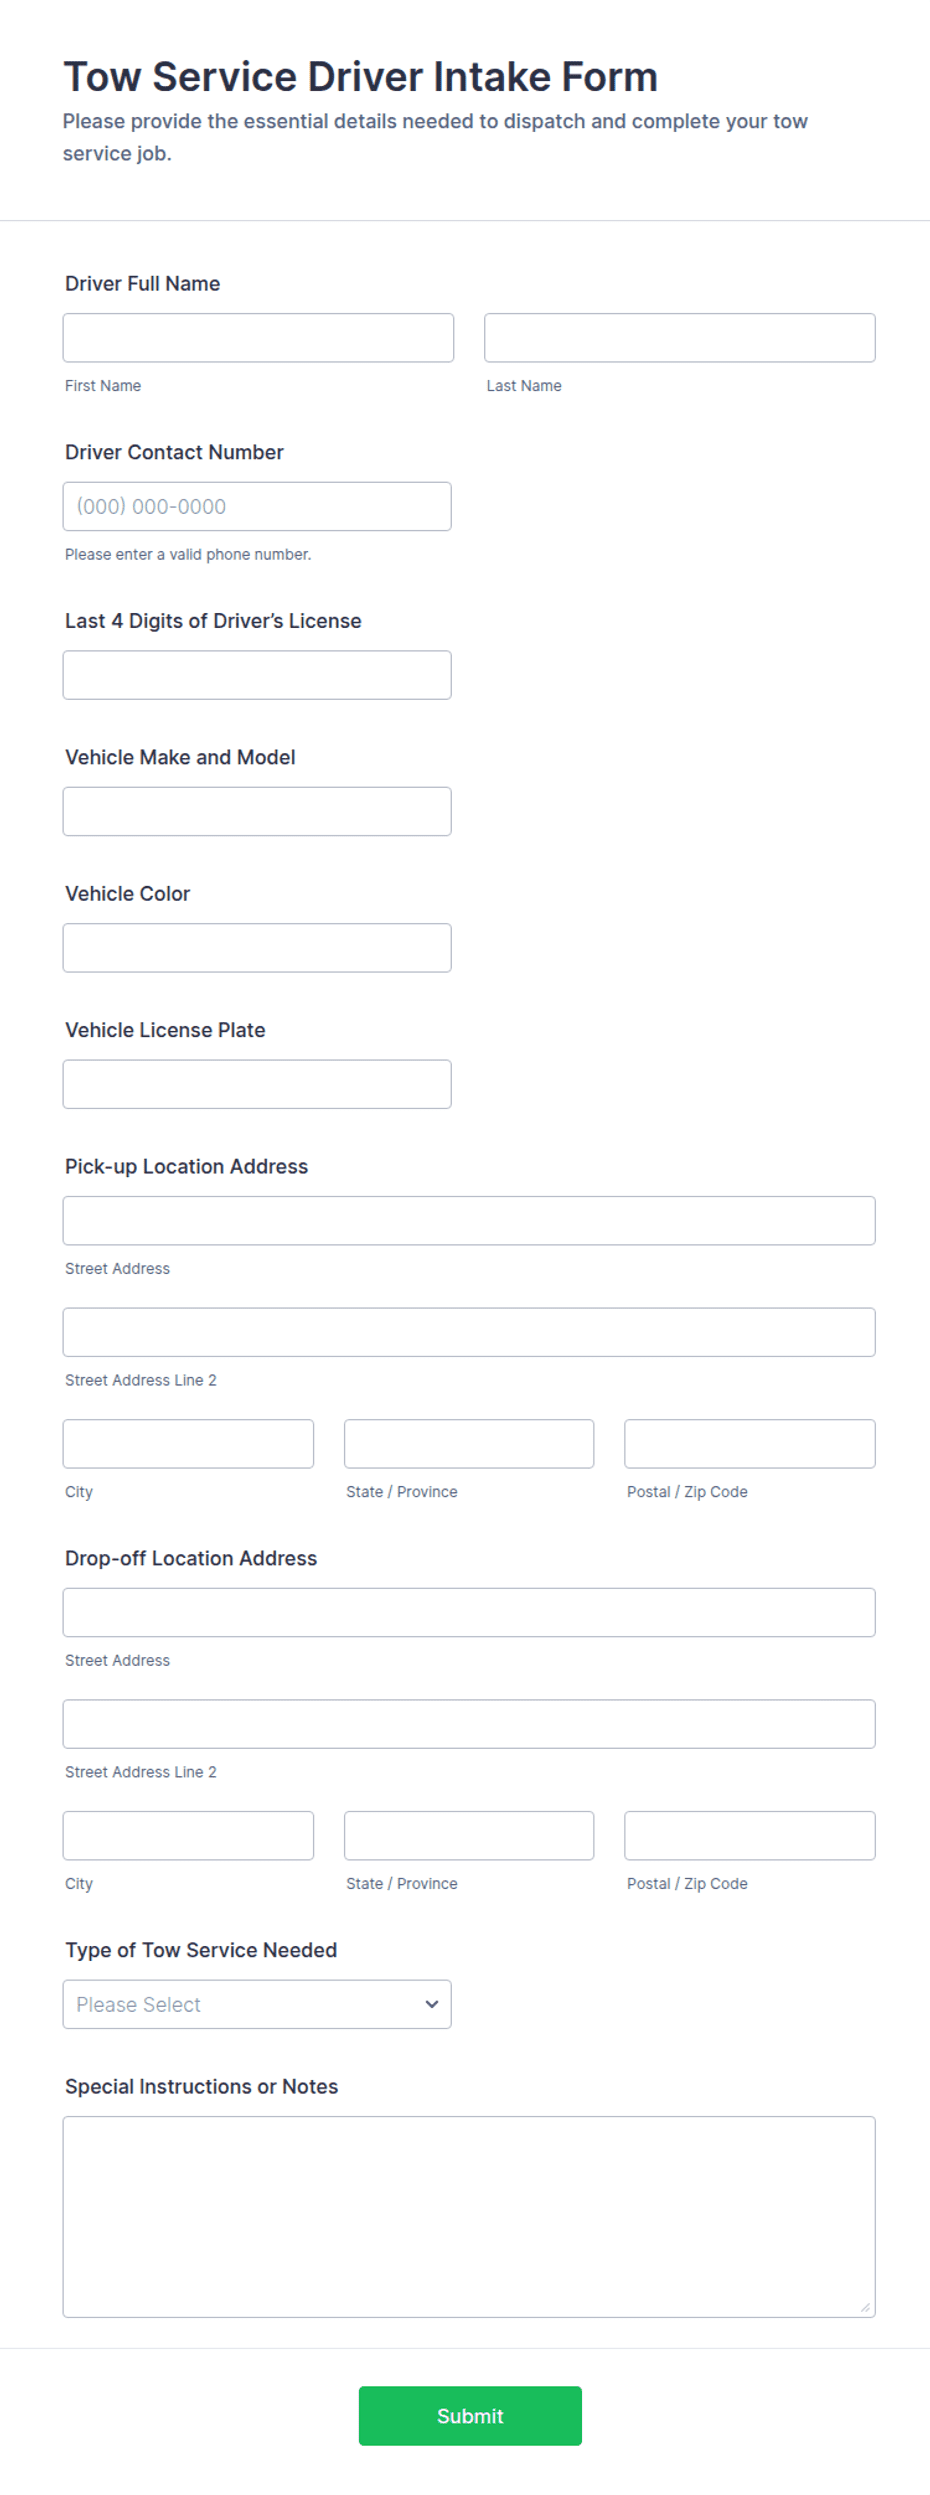This screenshot has width=930, height=2495.
Task: Click the Pick-up Street Address field
Action: (x=468, y=1220)
